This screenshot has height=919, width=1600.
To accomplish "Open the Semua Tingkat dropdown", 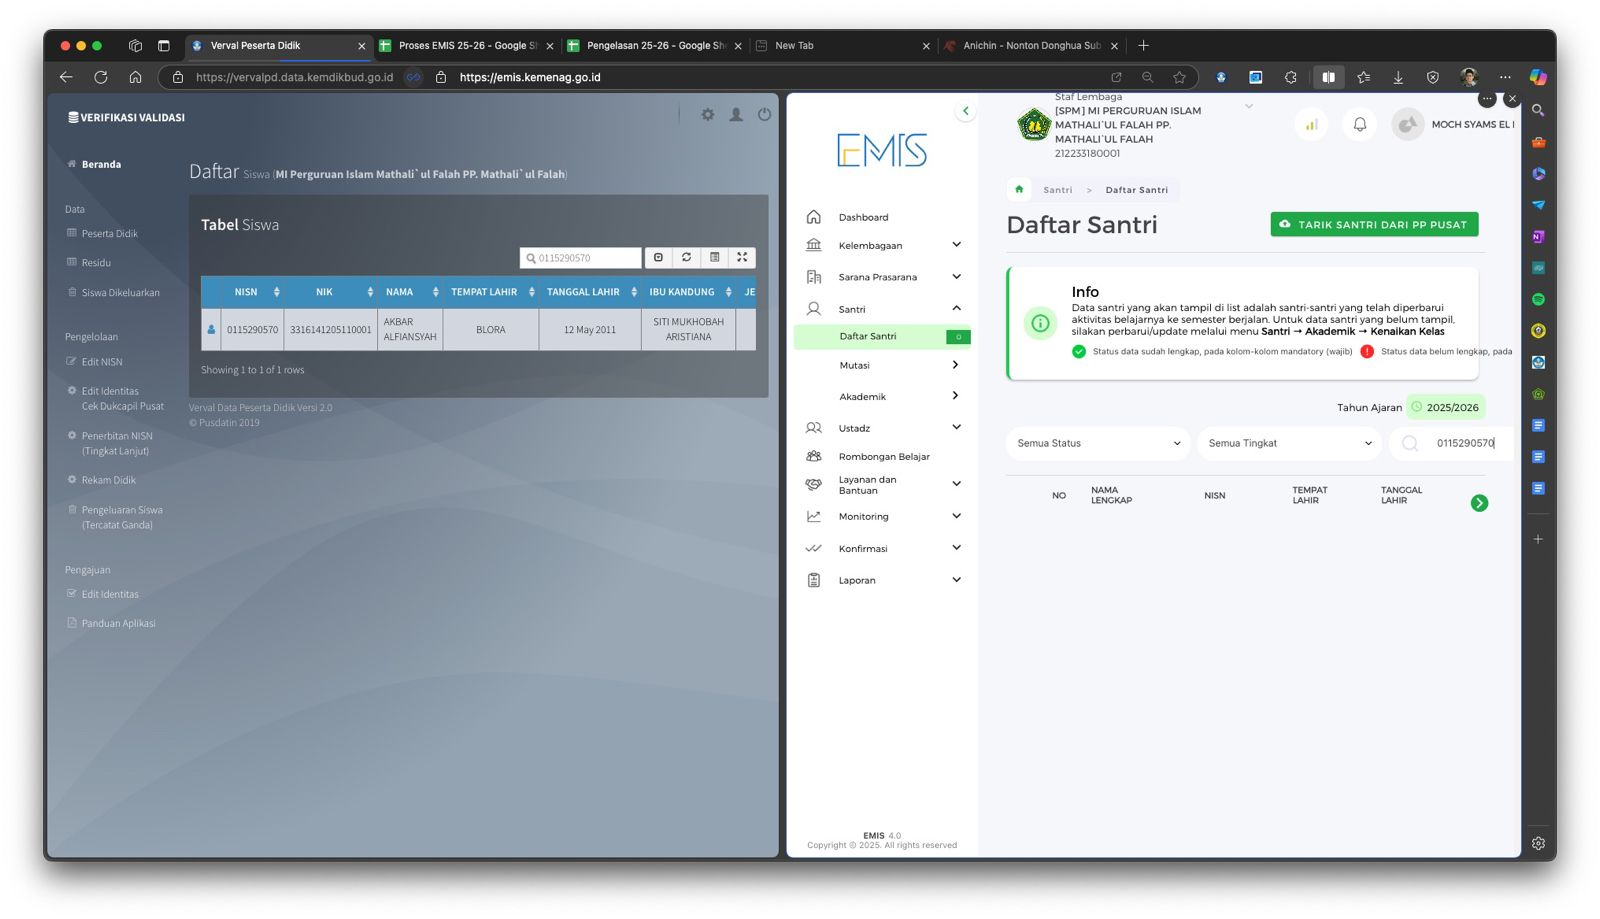I will click(x=1289, y=443).
